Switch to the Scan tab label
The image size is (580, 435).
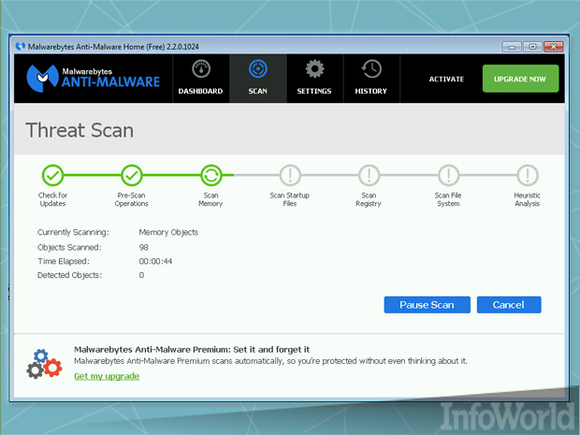click(x=258, y=91)
